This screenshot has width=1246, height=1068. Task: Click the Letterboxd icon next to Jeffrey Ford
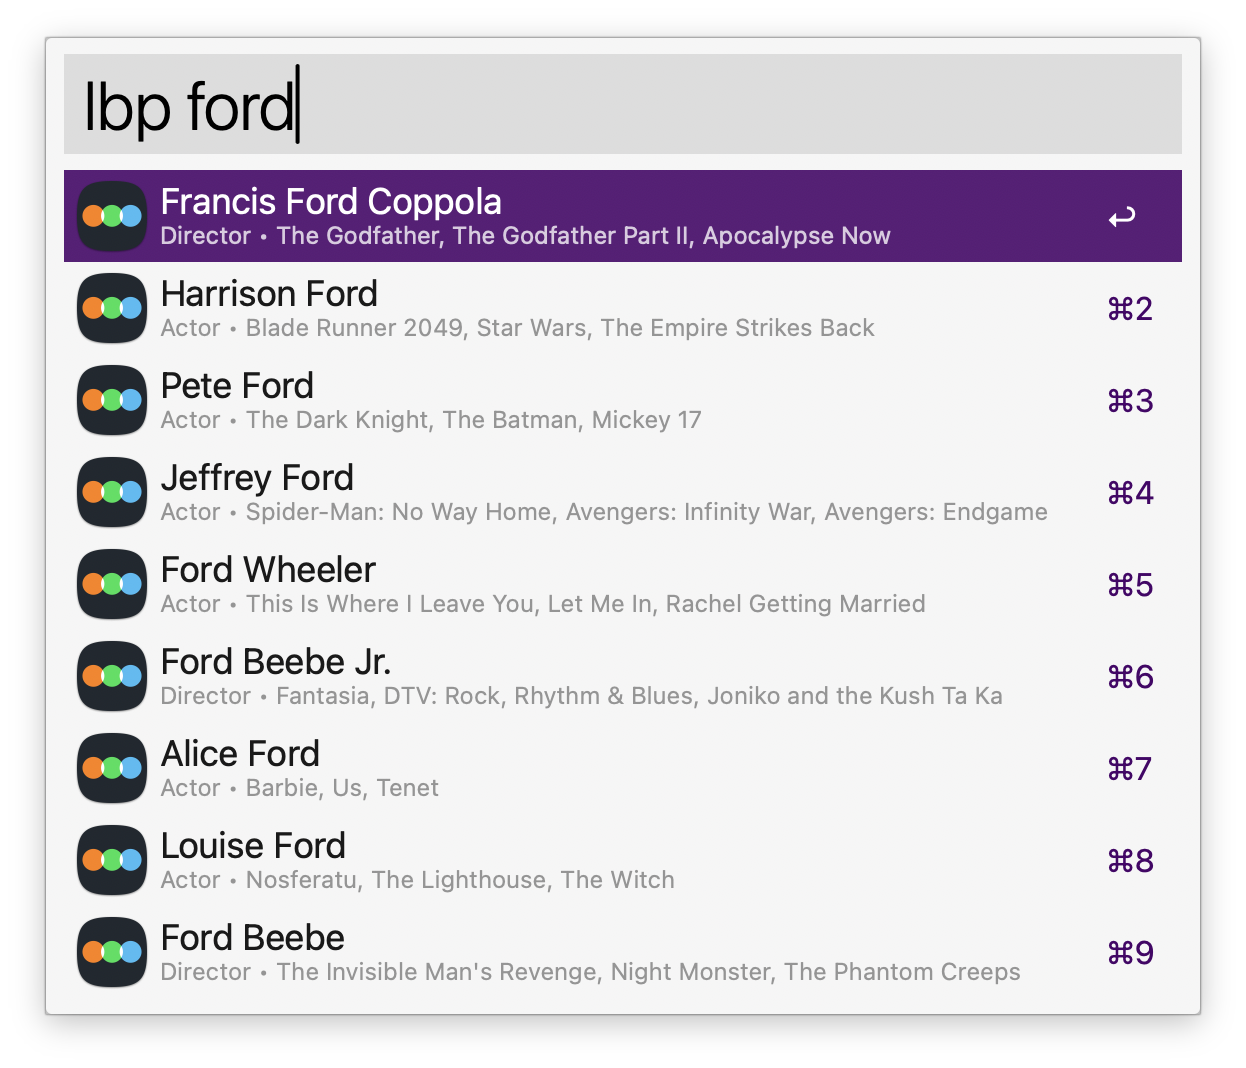(x=112, y=492)
